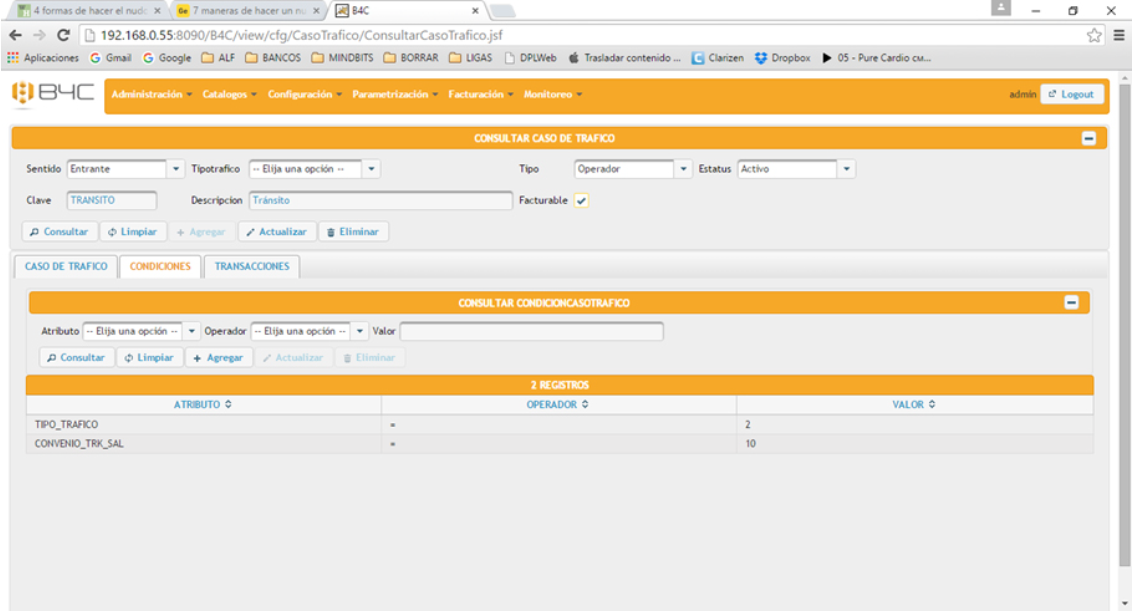Screen dimensions: 1134x614
Task: Open the Facturación menu
Action: point(481,94)
